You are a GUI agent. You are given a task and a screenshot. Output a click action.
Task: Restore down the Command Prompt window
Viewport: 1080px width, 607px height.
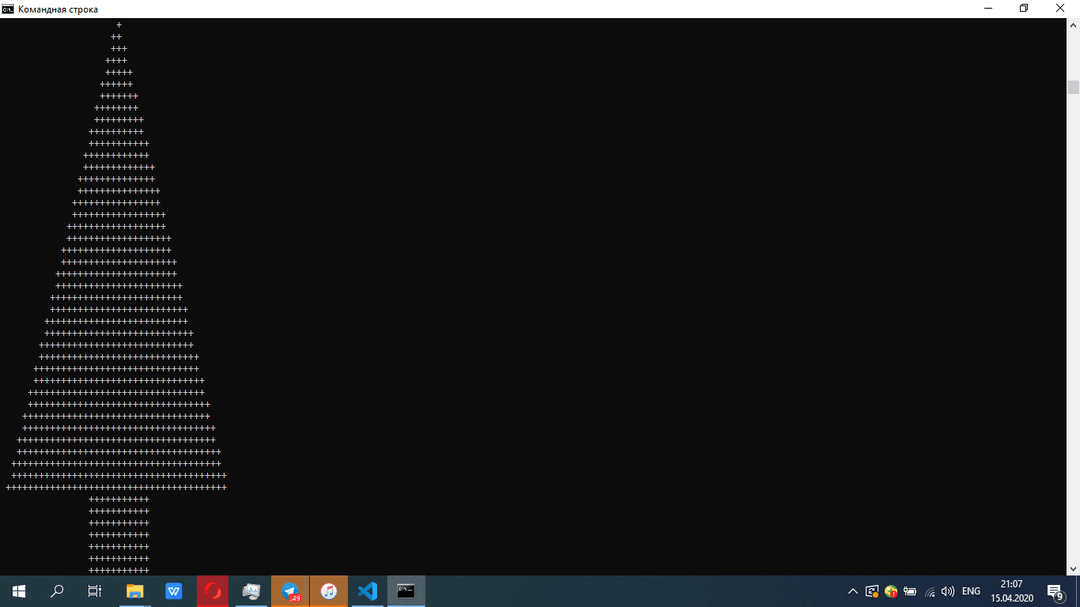coord(1023,9)
